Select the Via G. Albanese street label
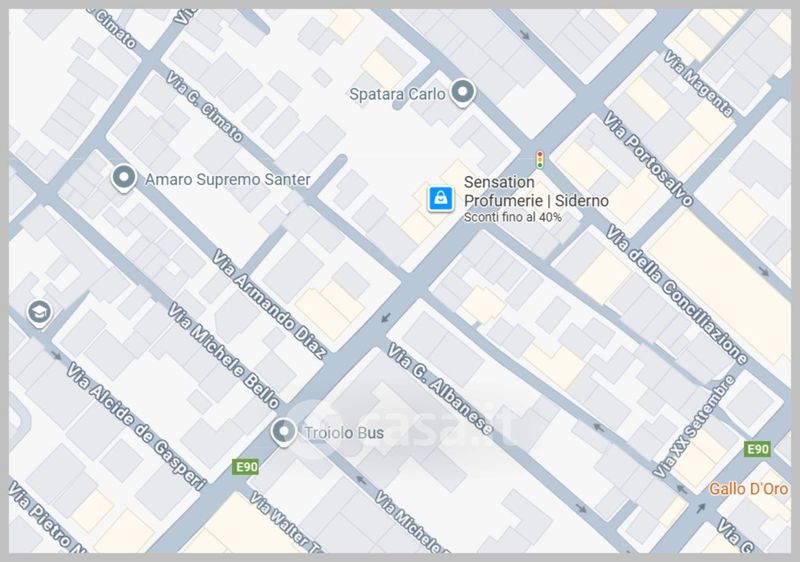Image resolution: width=800 pixels, height=562 pixels. [x=440, y=389]
